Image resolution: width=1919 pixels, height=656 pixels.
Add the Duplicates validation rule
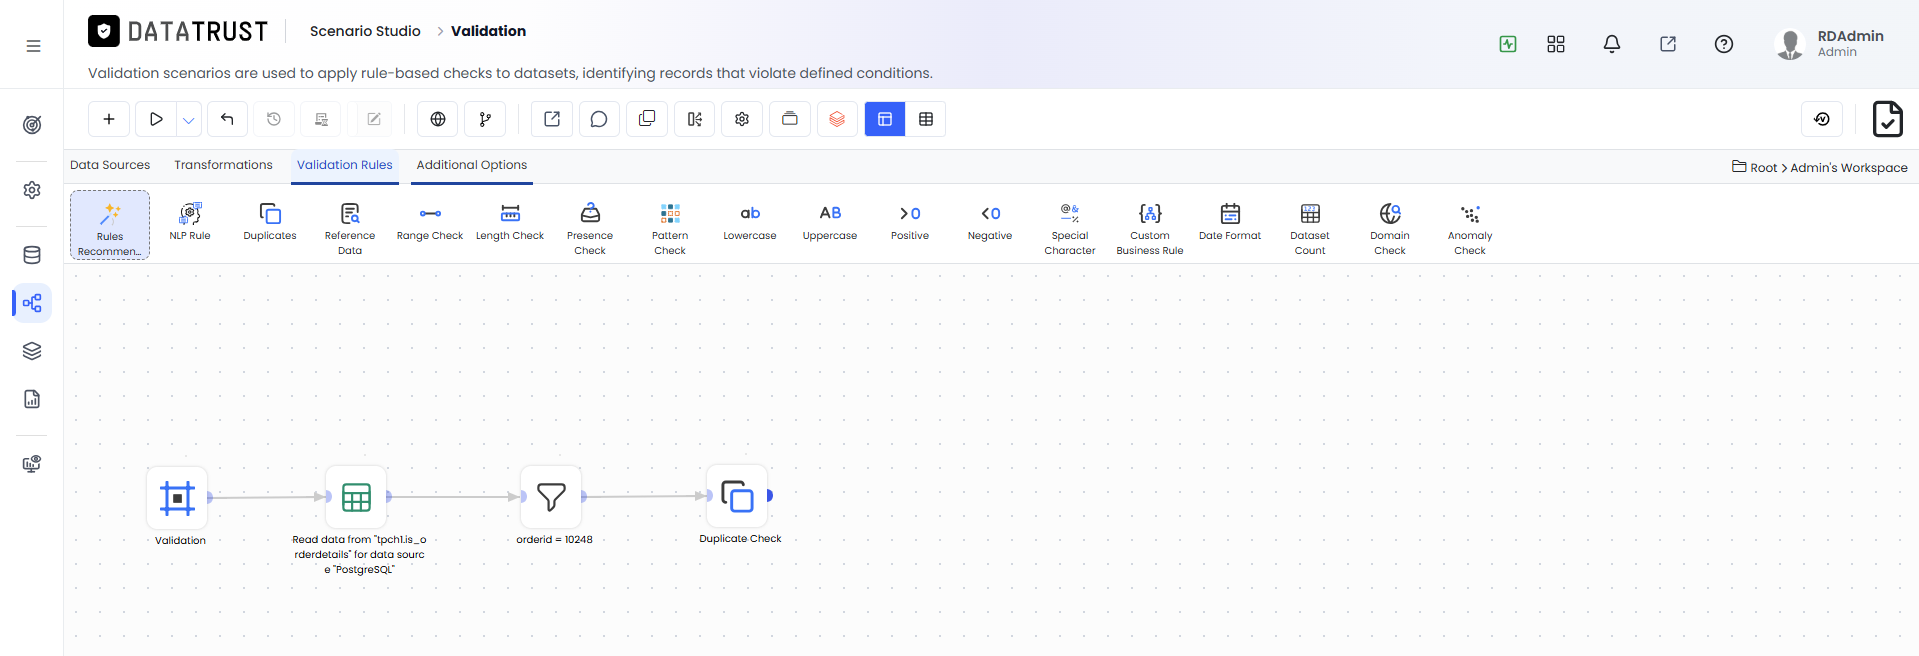[270, 221]
